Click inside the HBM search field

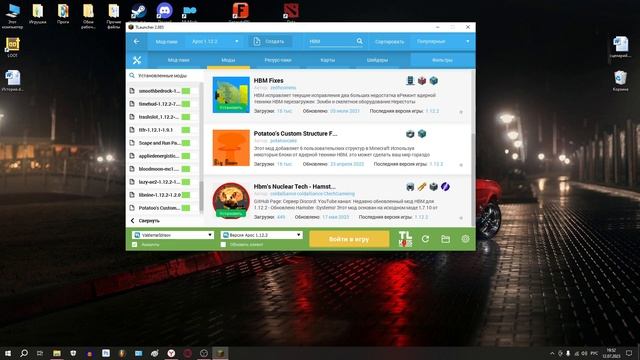[331, 41]
